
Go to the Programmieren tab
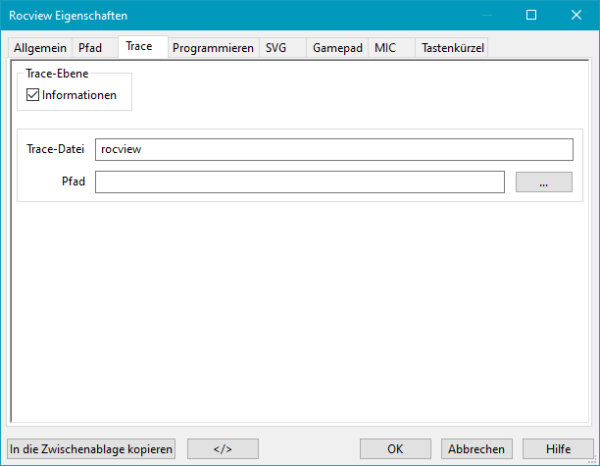point(213,48)
